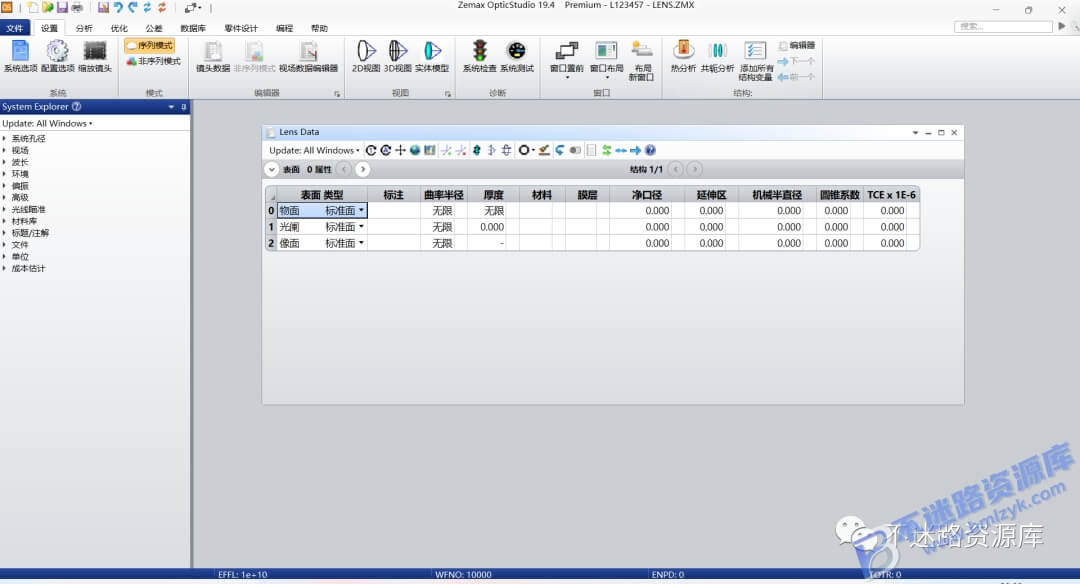Screen dimensions: 1080x584
Task: Start the 共轭分析 tool
Action: tap(717, 56)
